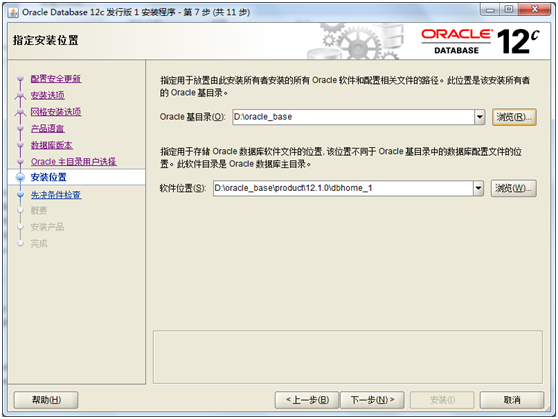The width and height of the screenshot is (558, 419).
Task: Click the Java installer icon in title bar
Action: (x=13, y=12)
